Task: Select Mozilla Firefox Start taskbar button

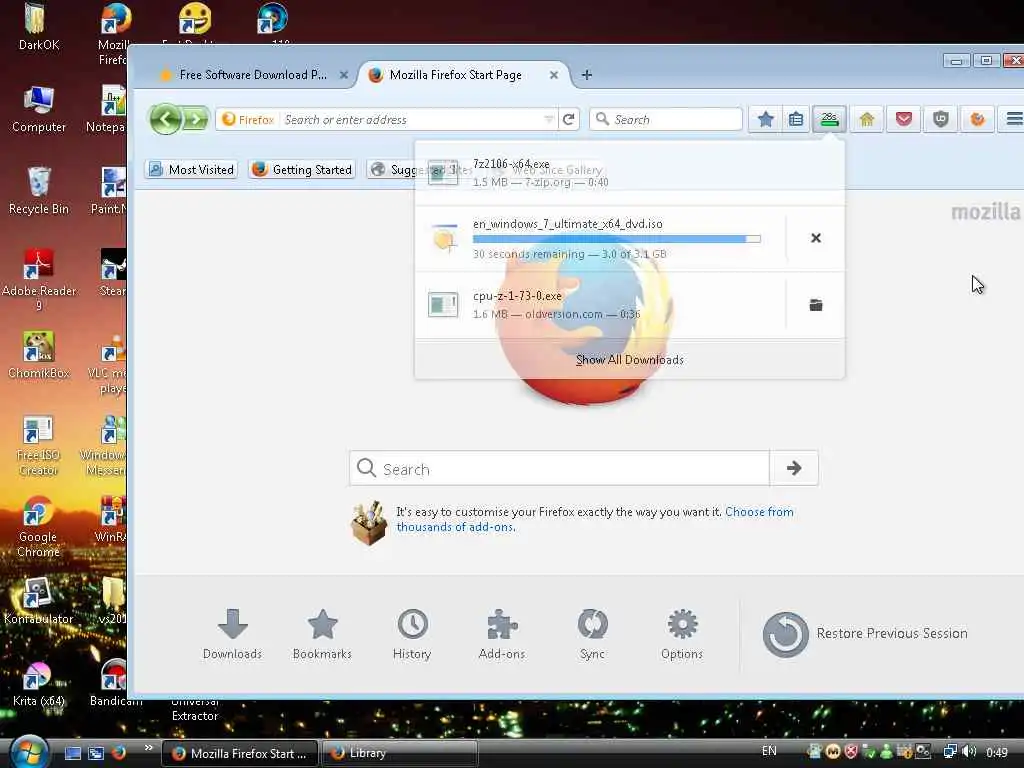Action: 240,753
